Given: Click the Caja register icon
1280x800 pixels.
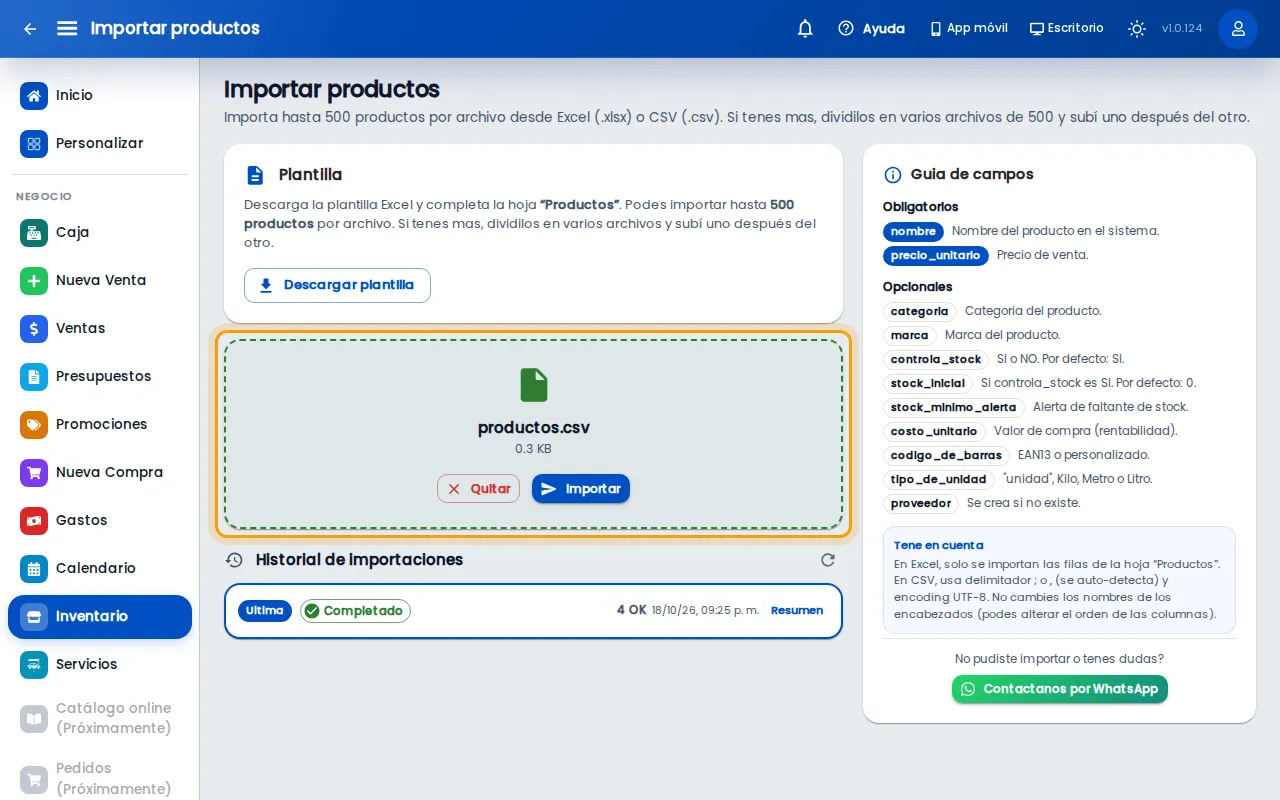Looking at the screenshot, I should click(34, 233).
